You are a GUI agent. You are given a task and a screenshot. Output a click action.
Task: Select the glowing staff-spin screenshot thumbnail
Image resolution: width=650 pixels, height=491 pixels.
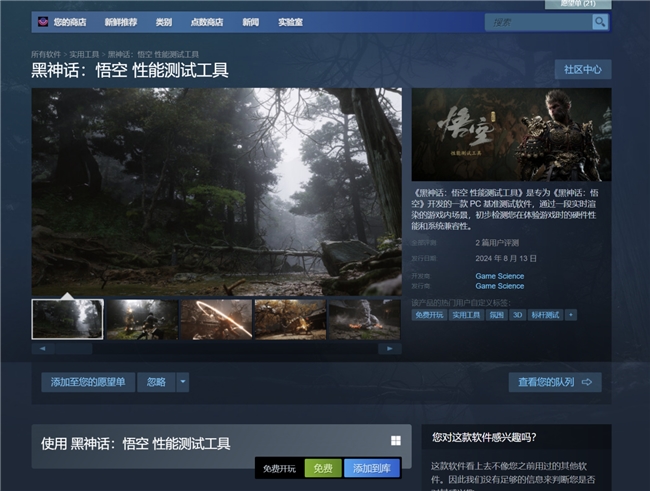(x=215, y=319)
